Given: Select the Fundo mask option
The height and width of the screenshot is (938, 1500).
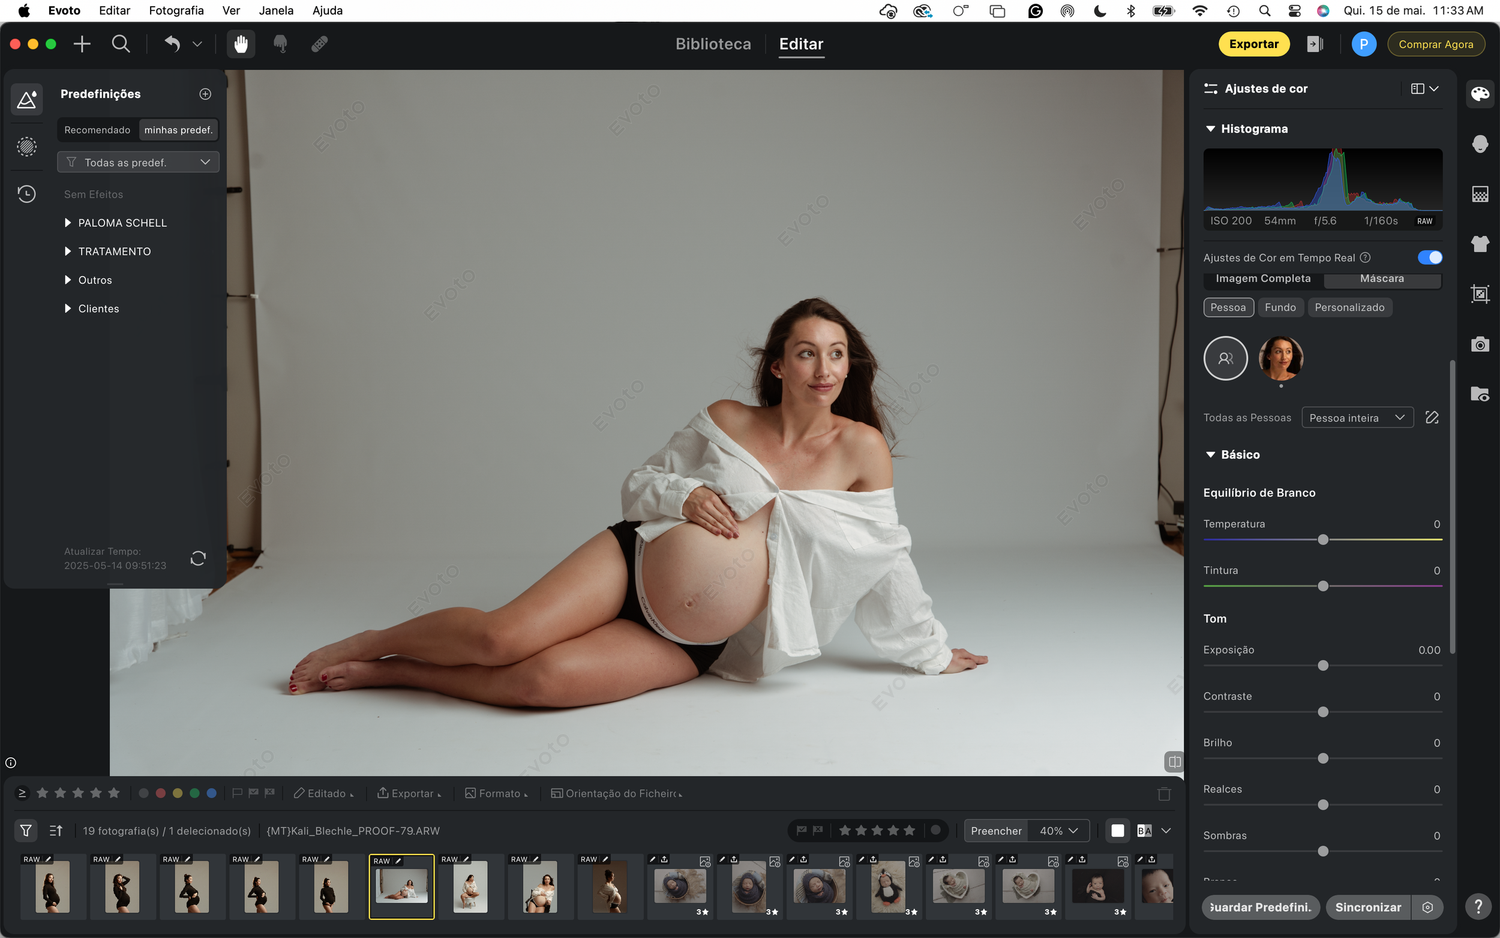Looking at the screenshot, I should [x=1280, y=307].
